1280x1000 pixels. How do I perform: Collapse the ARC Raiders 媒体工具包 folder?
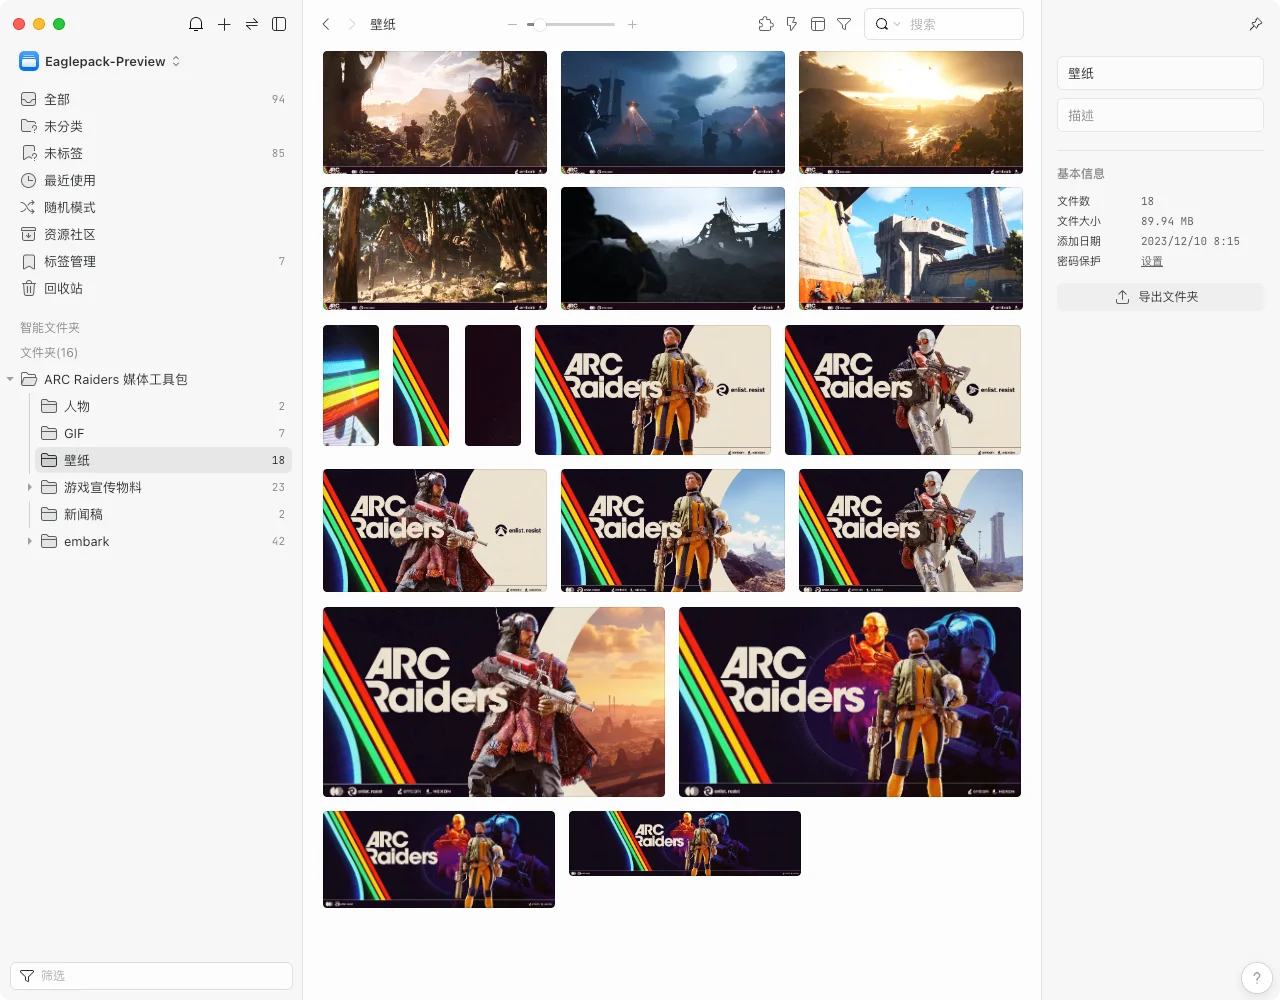10,379
